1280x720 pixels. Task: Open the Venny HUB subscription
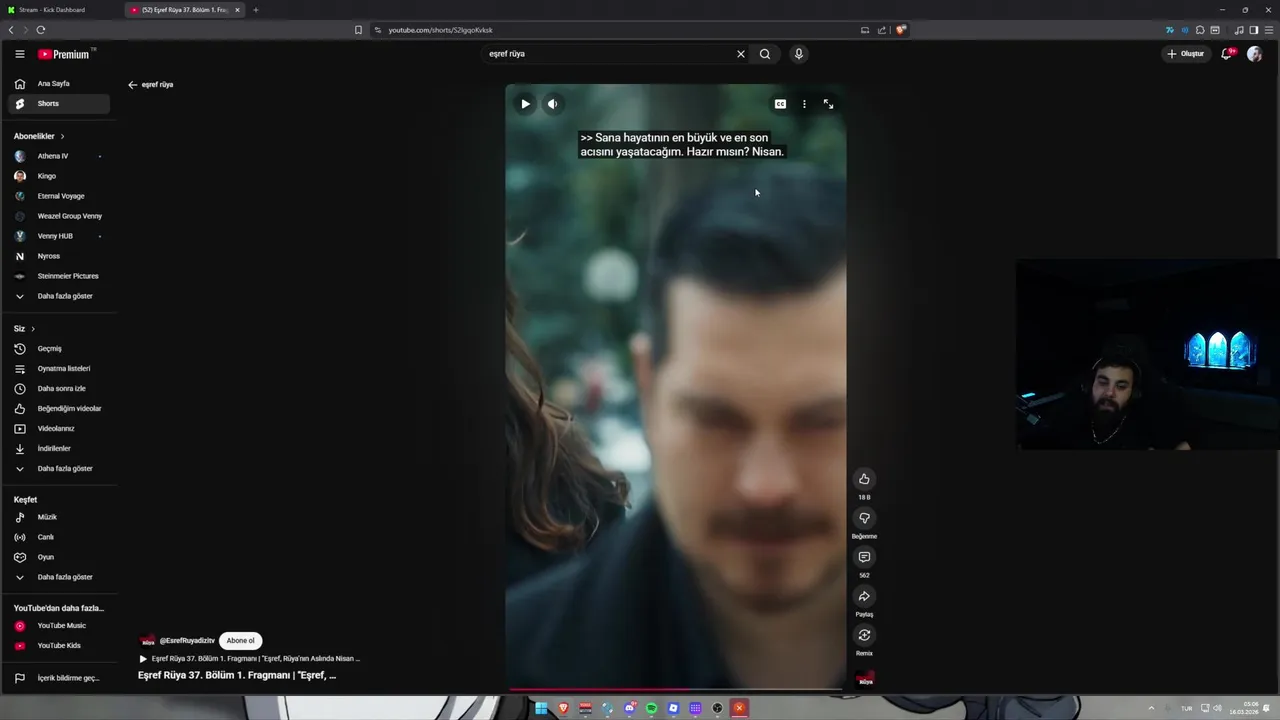point(60,236)
